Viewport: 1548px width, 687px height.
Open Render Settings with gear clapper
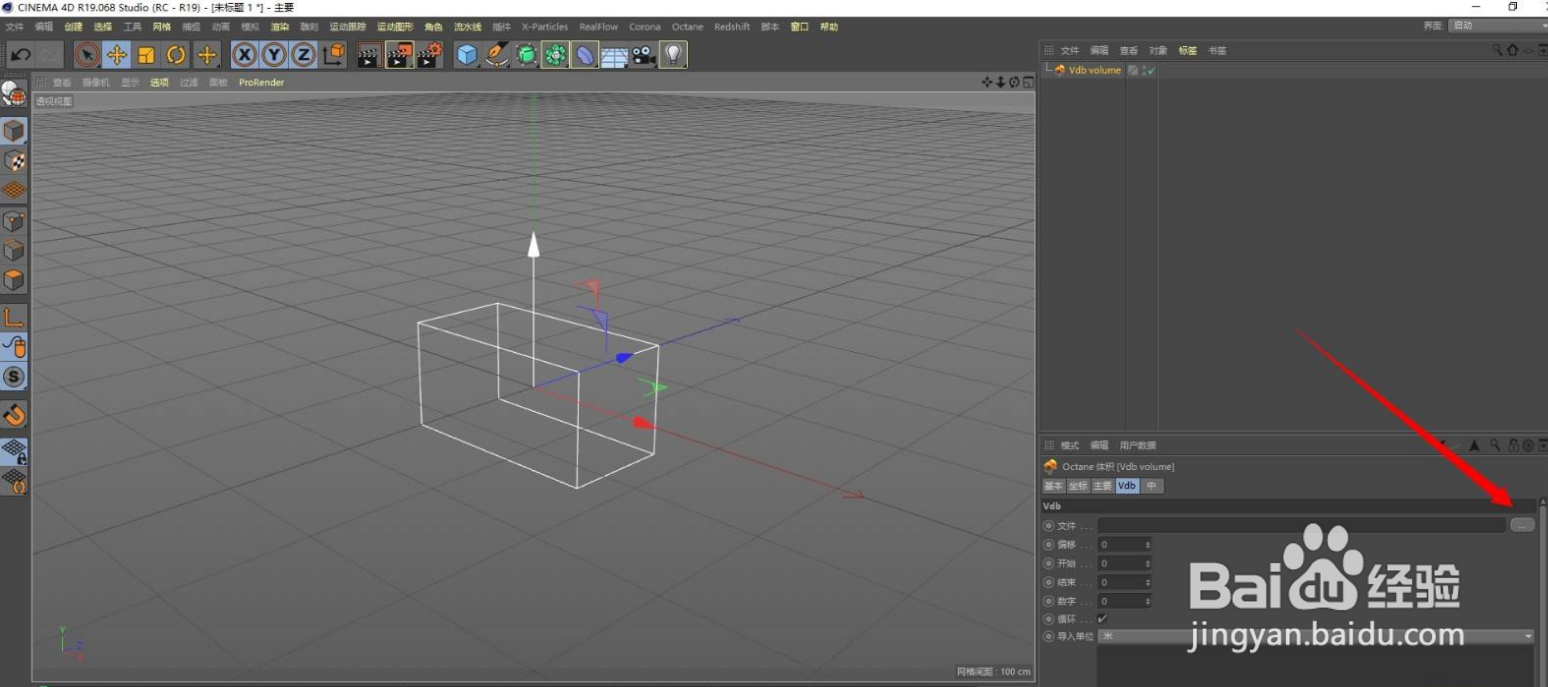tap(429, 55)
